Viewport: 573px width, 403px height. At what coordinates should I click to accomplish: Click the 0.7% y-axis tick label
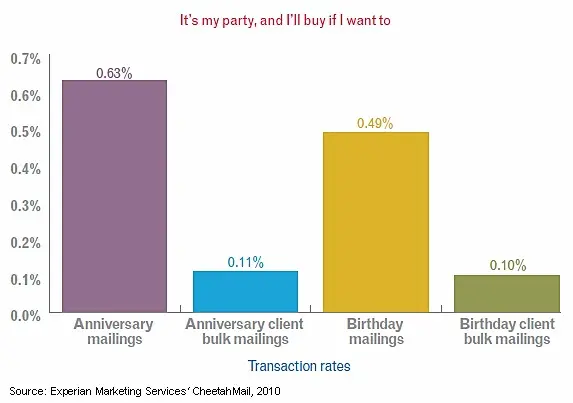[x=25, y=59]
